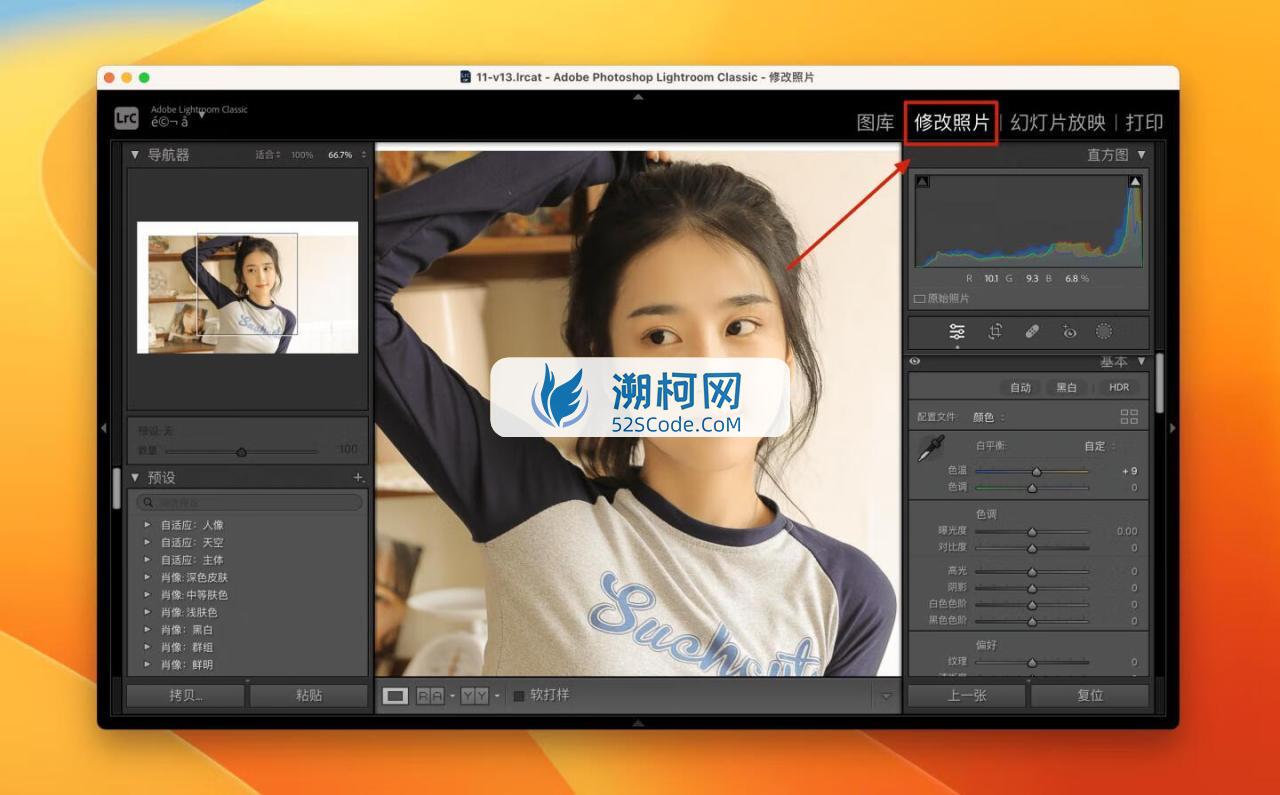Show the filmstrip via bottom arrow
1280x795 pixels.
tap(638, 722)
